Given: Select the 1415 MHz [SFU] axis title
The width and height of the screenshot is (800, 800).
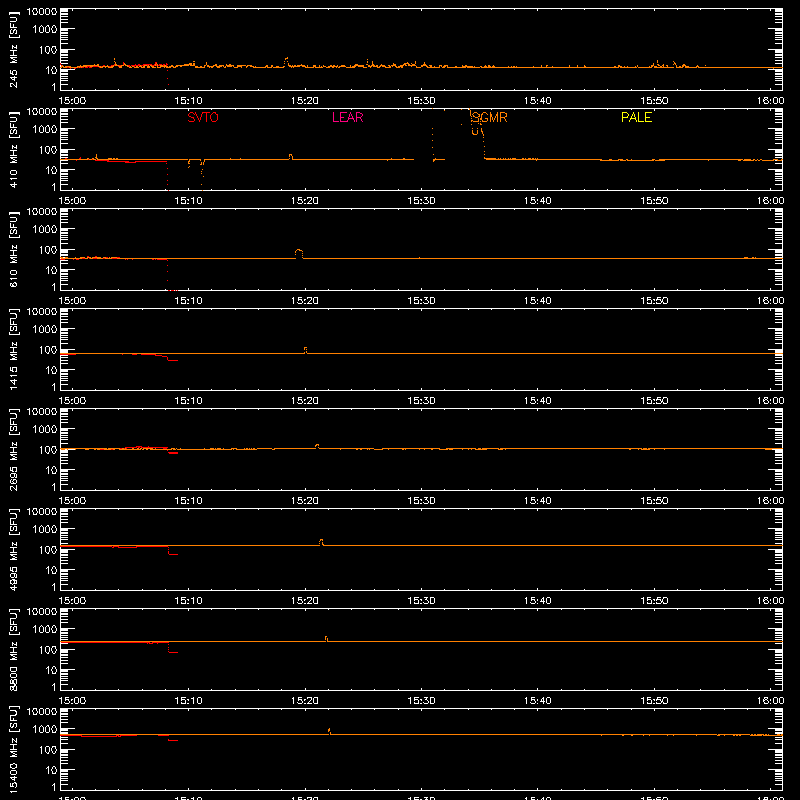Looking at the screenshot, I should pyautogui.click(x=14, y=349).
